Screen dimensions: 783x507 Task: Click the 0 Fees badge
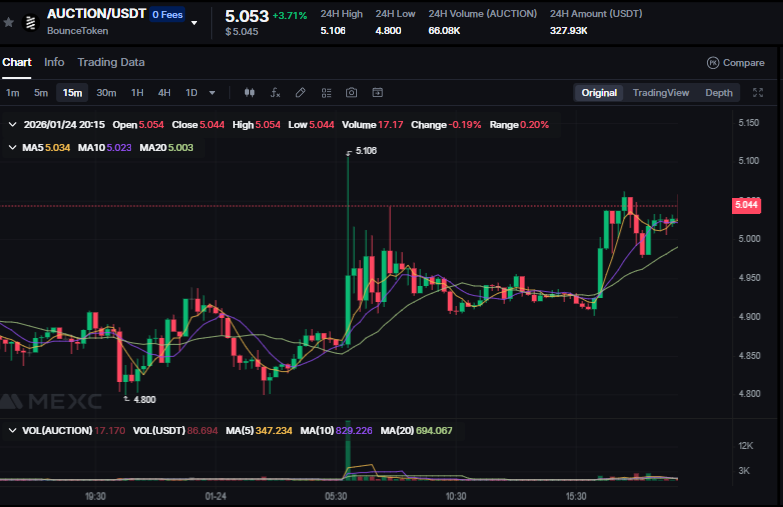[x=167, y=14]
